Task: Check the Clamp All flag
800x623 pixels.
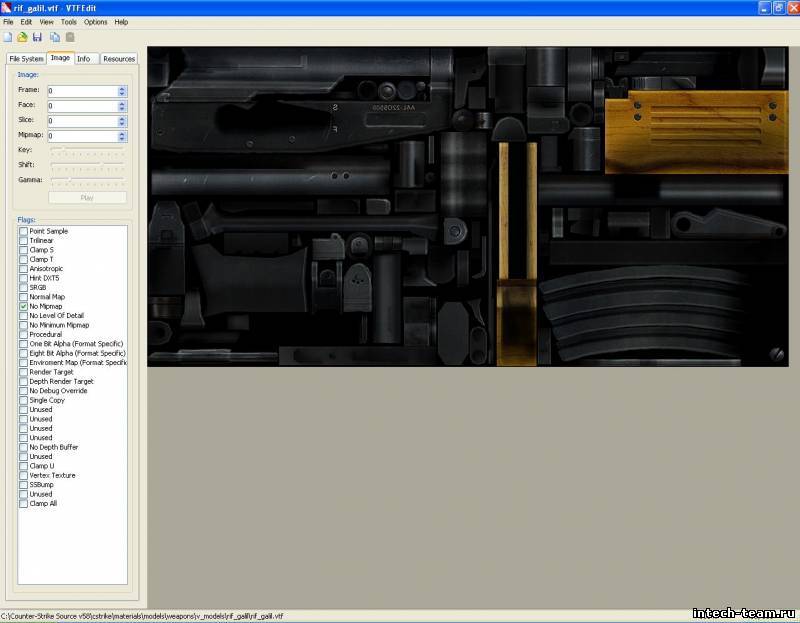Action: (23, 504)
